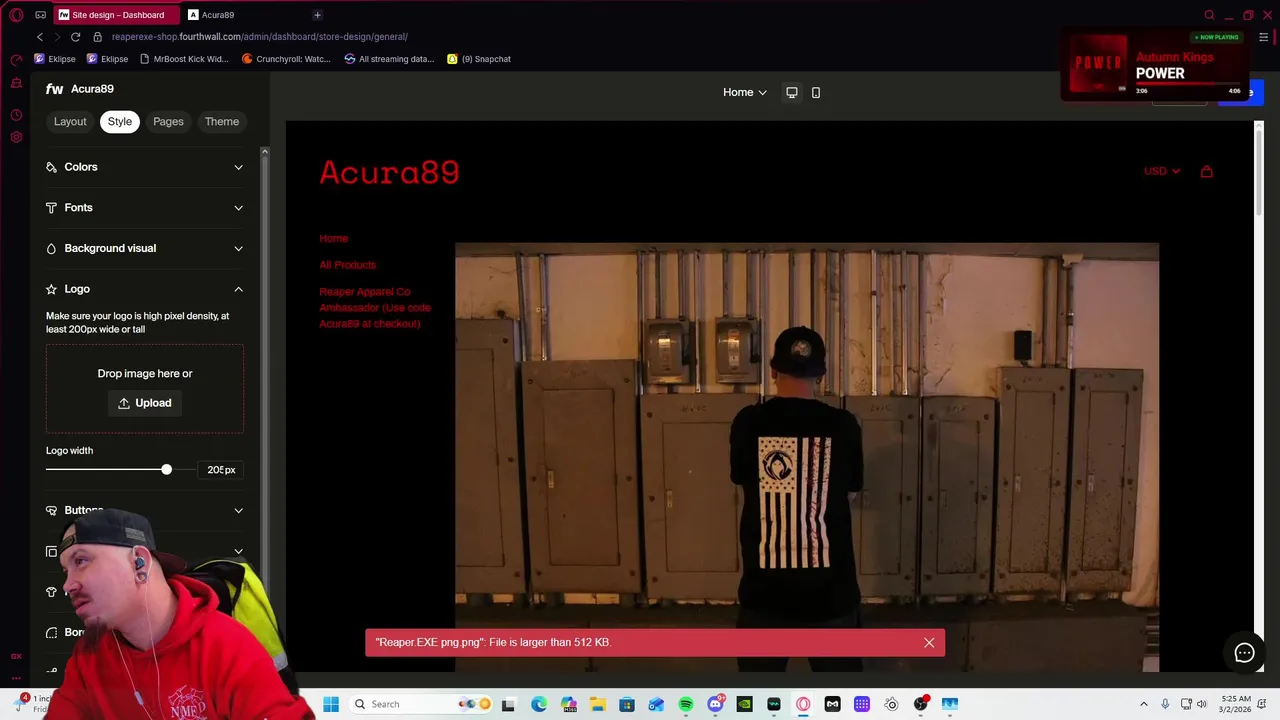The width and height of the screenshot is (1280, 720).
Task: Open the history clock icon in Opera sidebar
Action: 16,115
